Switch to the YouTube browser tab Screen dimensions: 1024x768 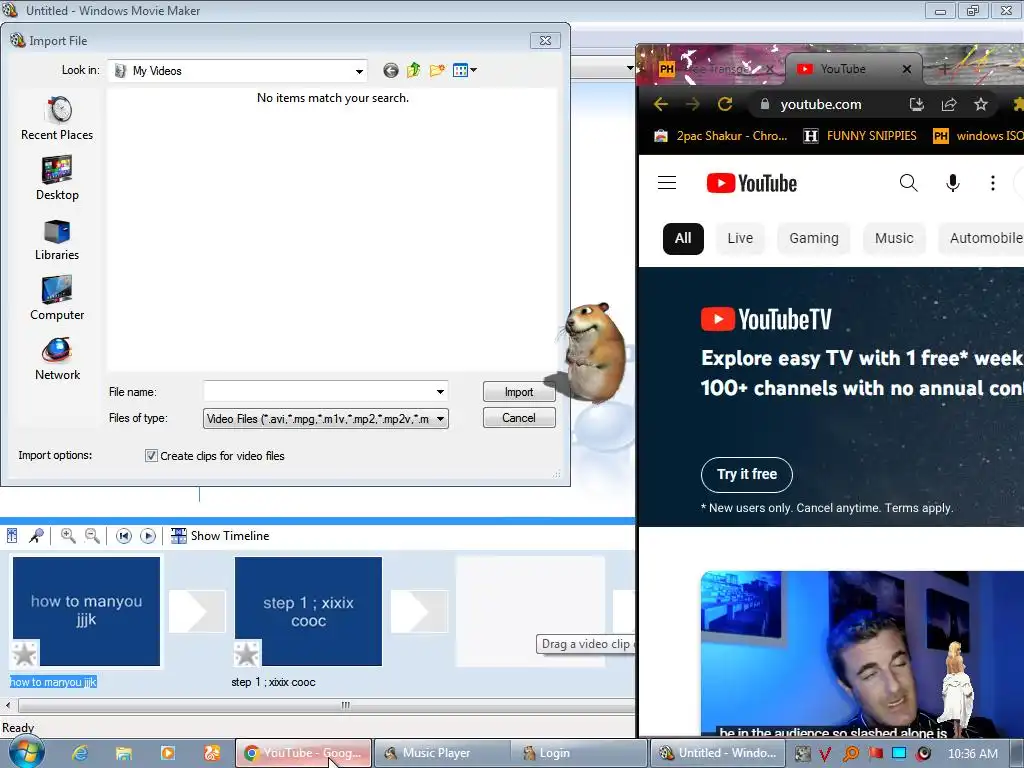point(843,69)
